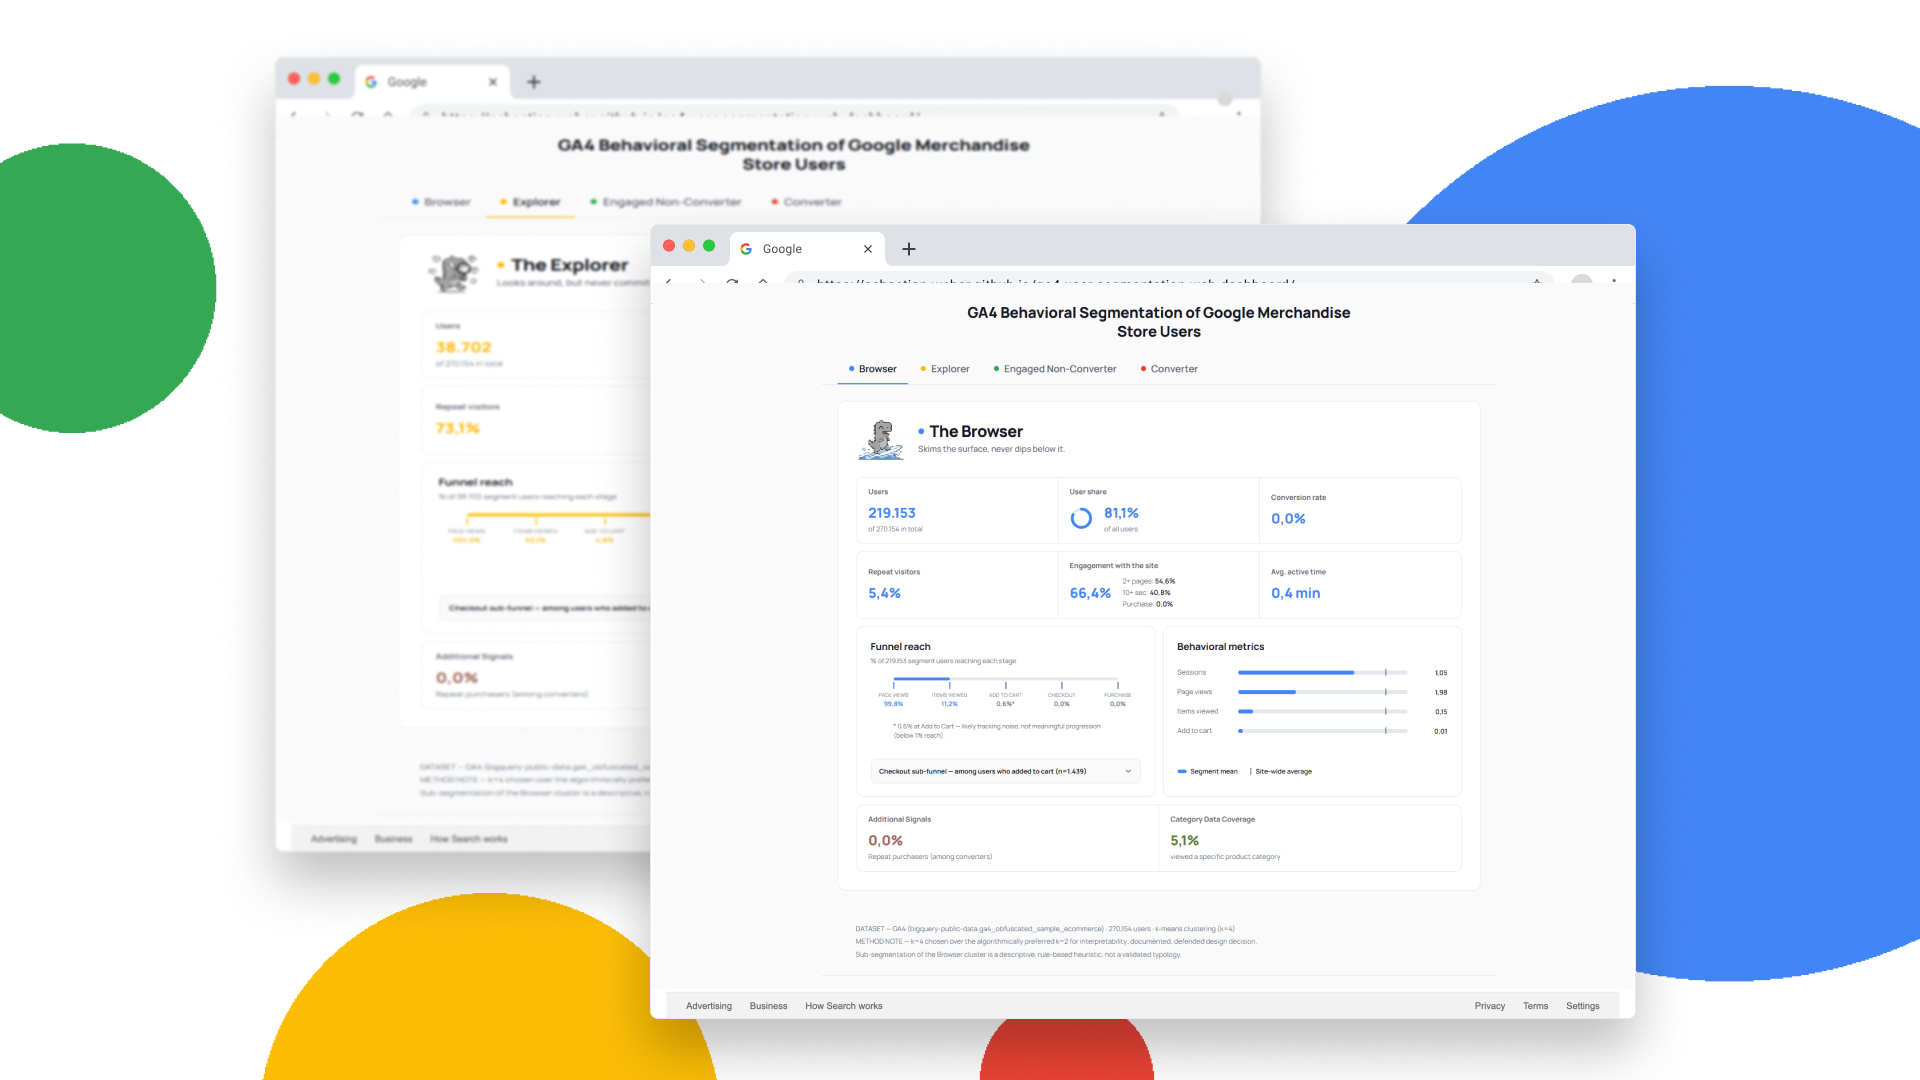The height and width of the screenshot is (1080, 1920).
Task: Open the Business link in the back window
Action: point(393,839)
